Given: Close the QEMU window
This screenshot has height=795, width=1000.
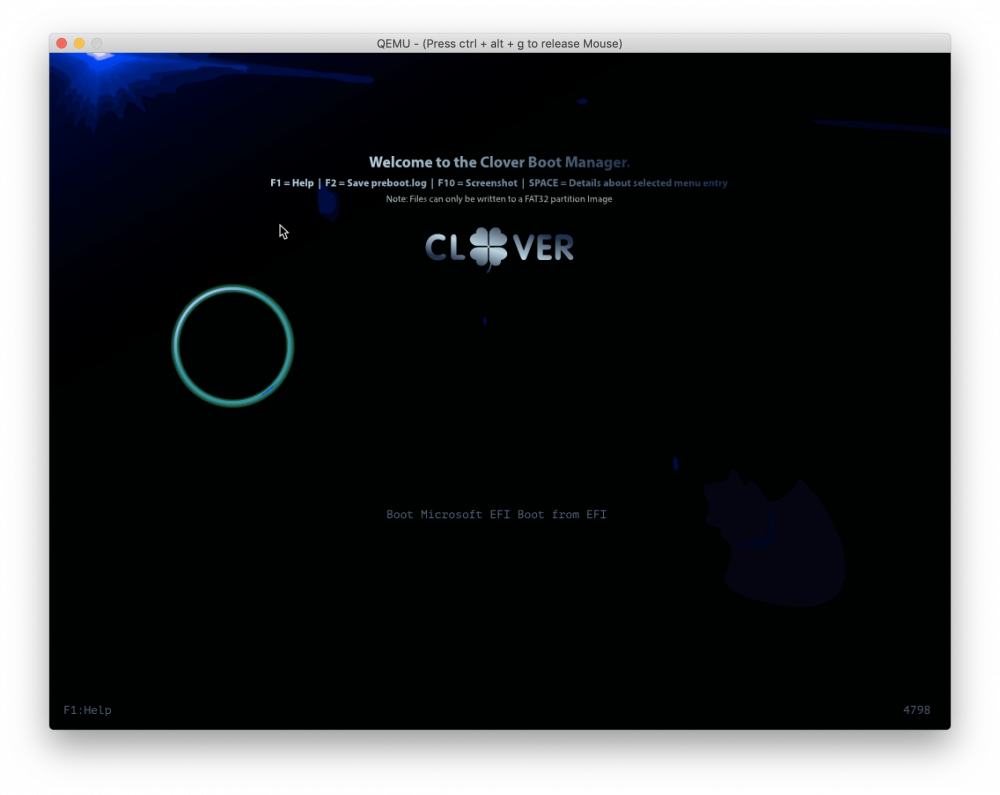Looking at the screenshot, I should click(x=62, y=43).
